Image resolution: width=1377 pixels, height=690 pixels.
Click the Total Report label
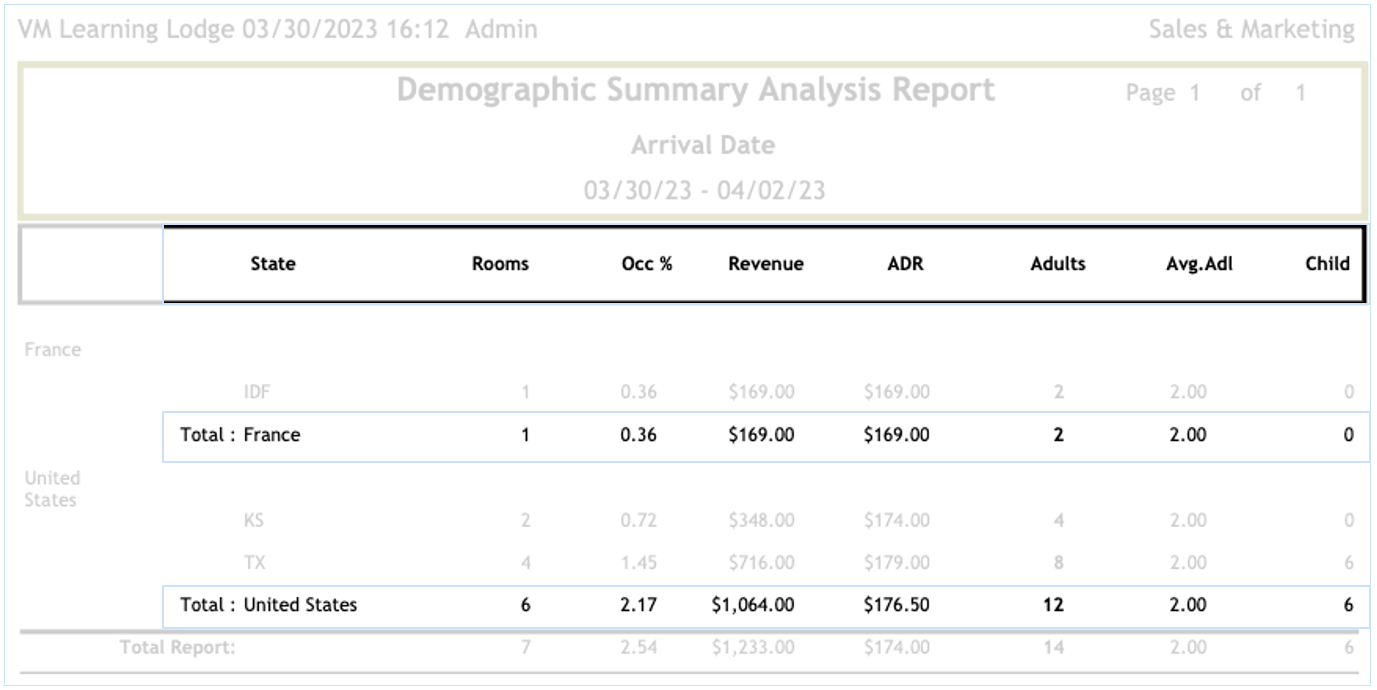177,647
